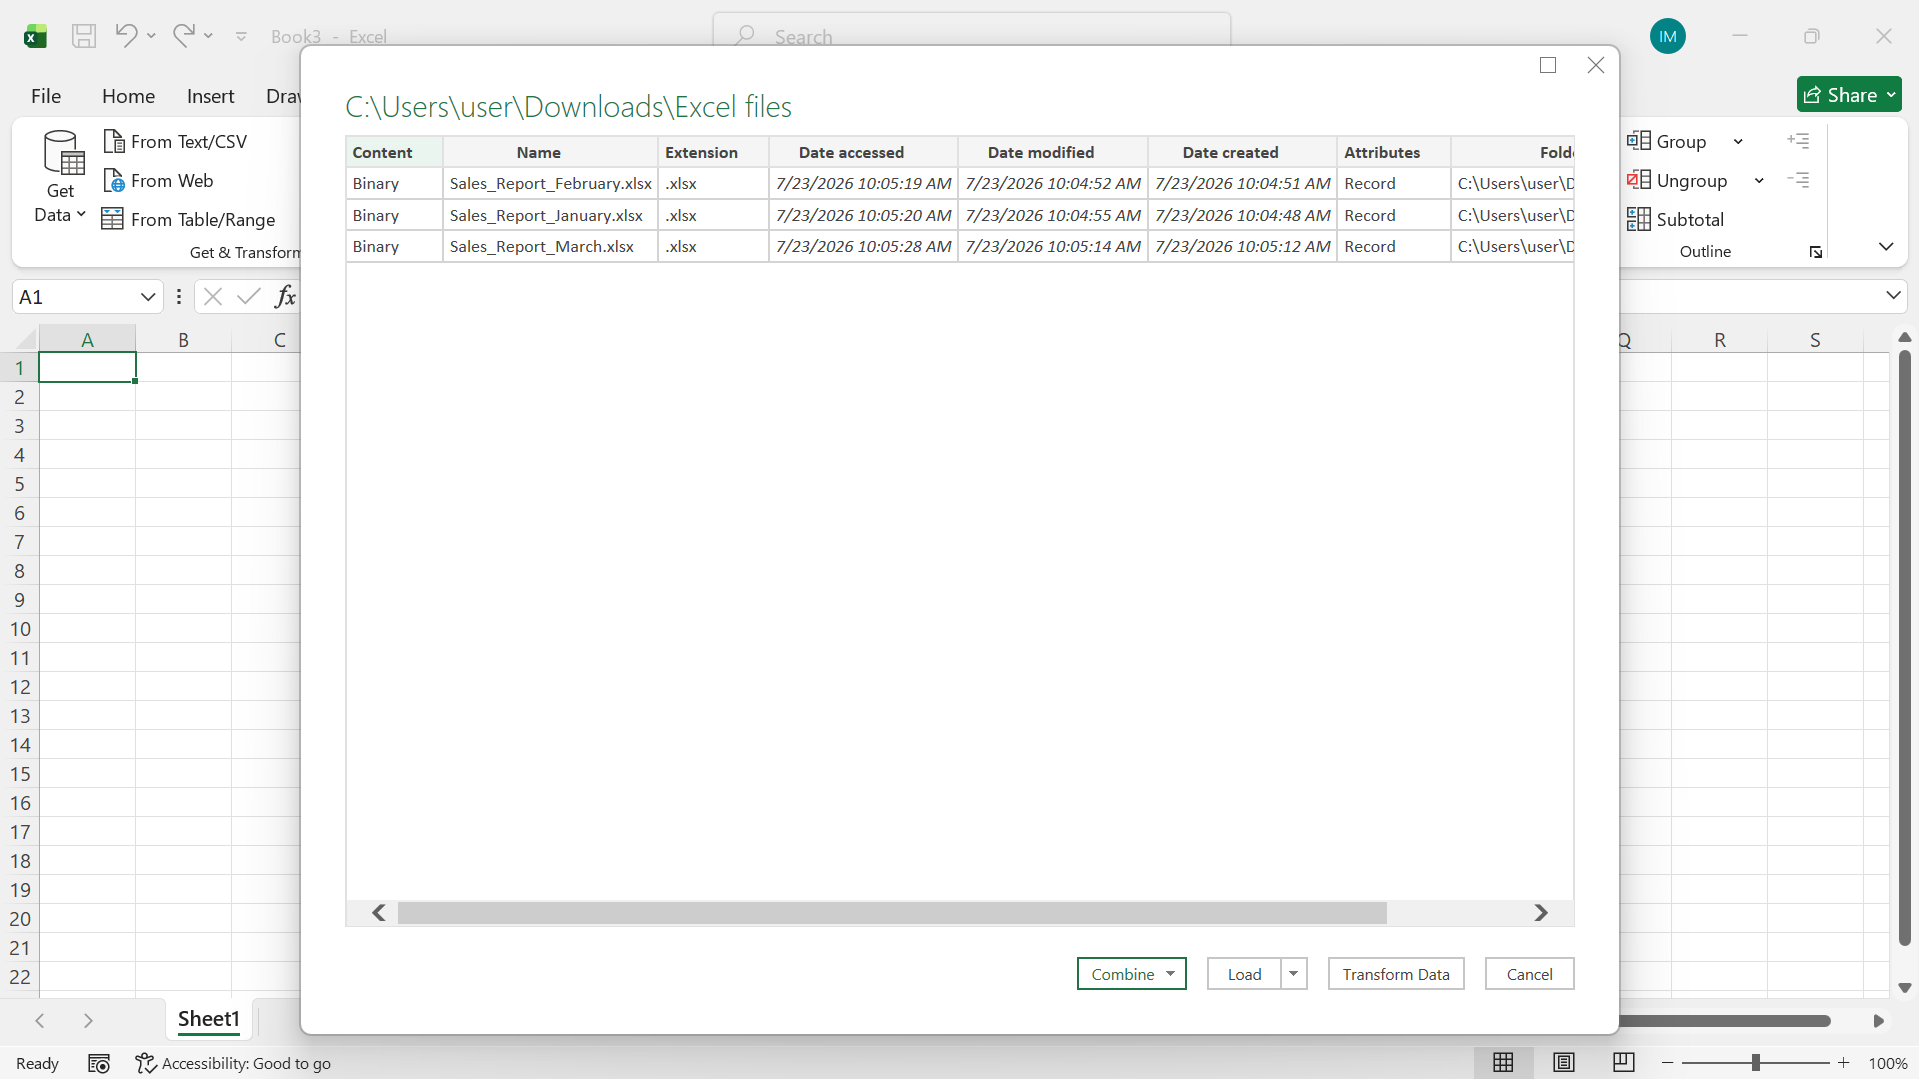Image resolution: width=1919 pixels, height=1079 pixels.
Task: Click the confirm entry checkmark icon
Action: tap(249, 296)
